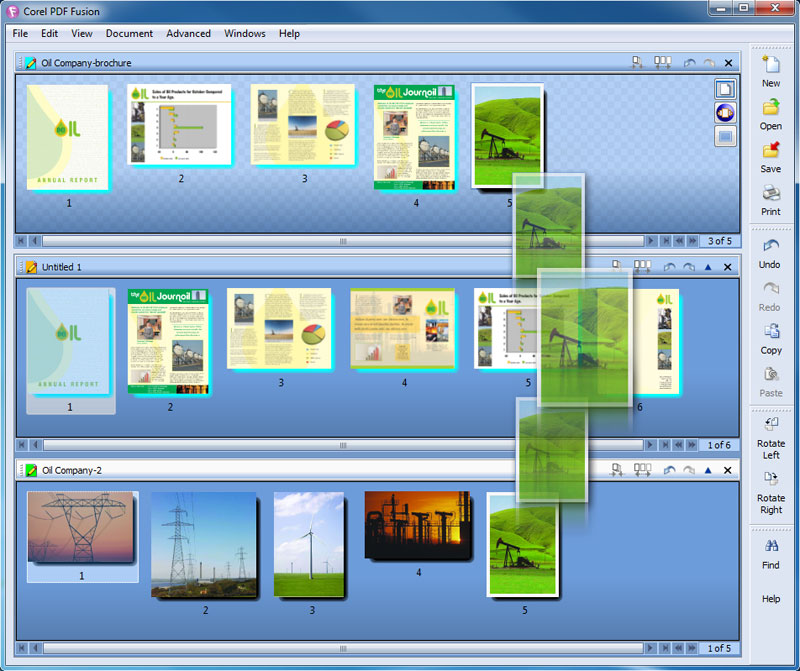Image resolution: width=800 pixels, height=671 pixels.
Task: Toggle flick view mode button with blue circle
Action: click(x=725, y=112)
